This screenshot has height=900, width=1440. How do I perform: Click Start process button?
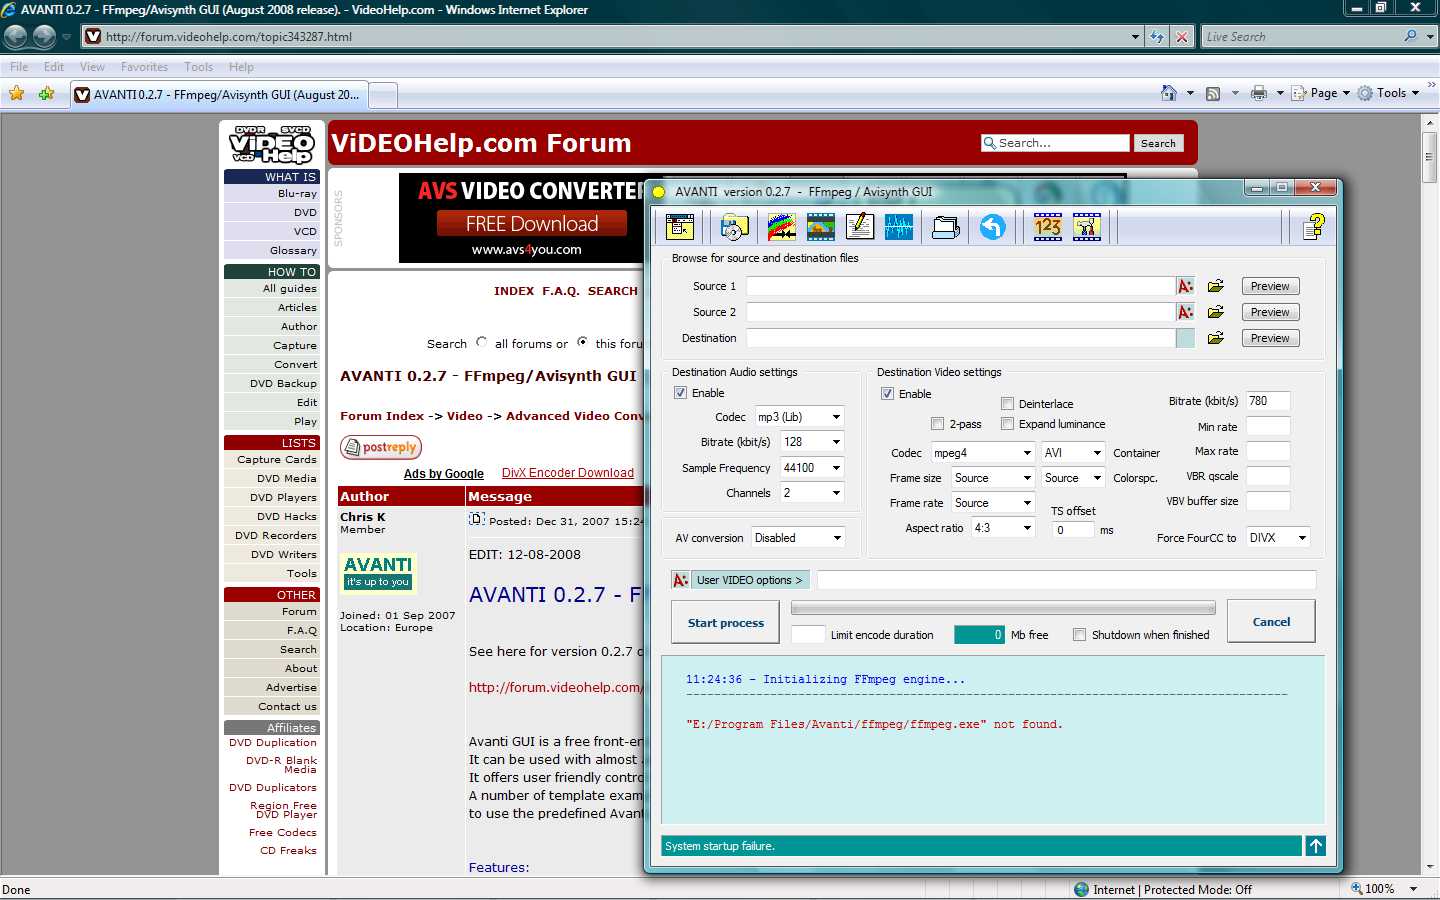(x=726, y=623)
